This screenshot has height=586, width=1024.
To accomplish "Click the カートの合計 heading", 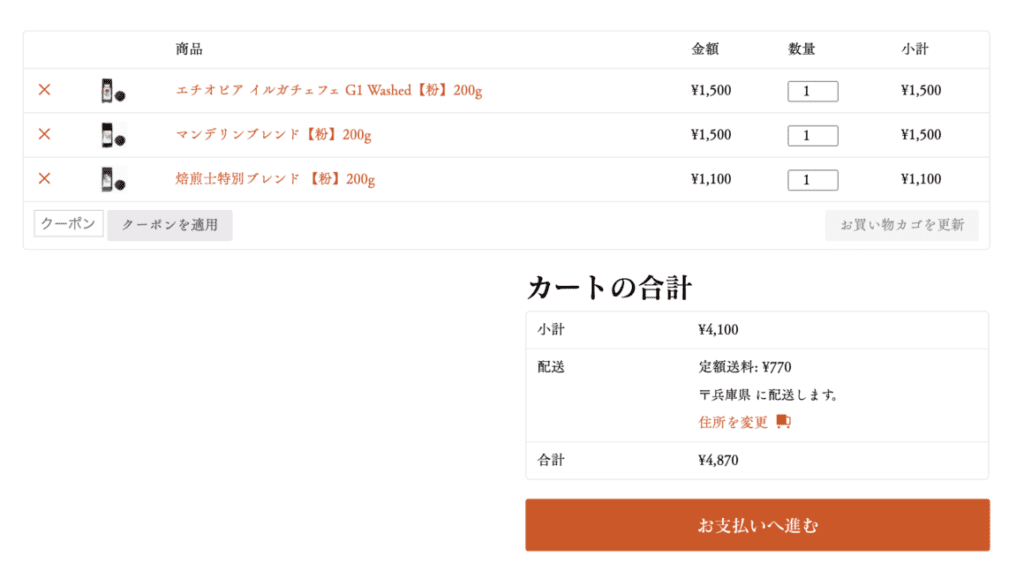I will click(609, 288).
